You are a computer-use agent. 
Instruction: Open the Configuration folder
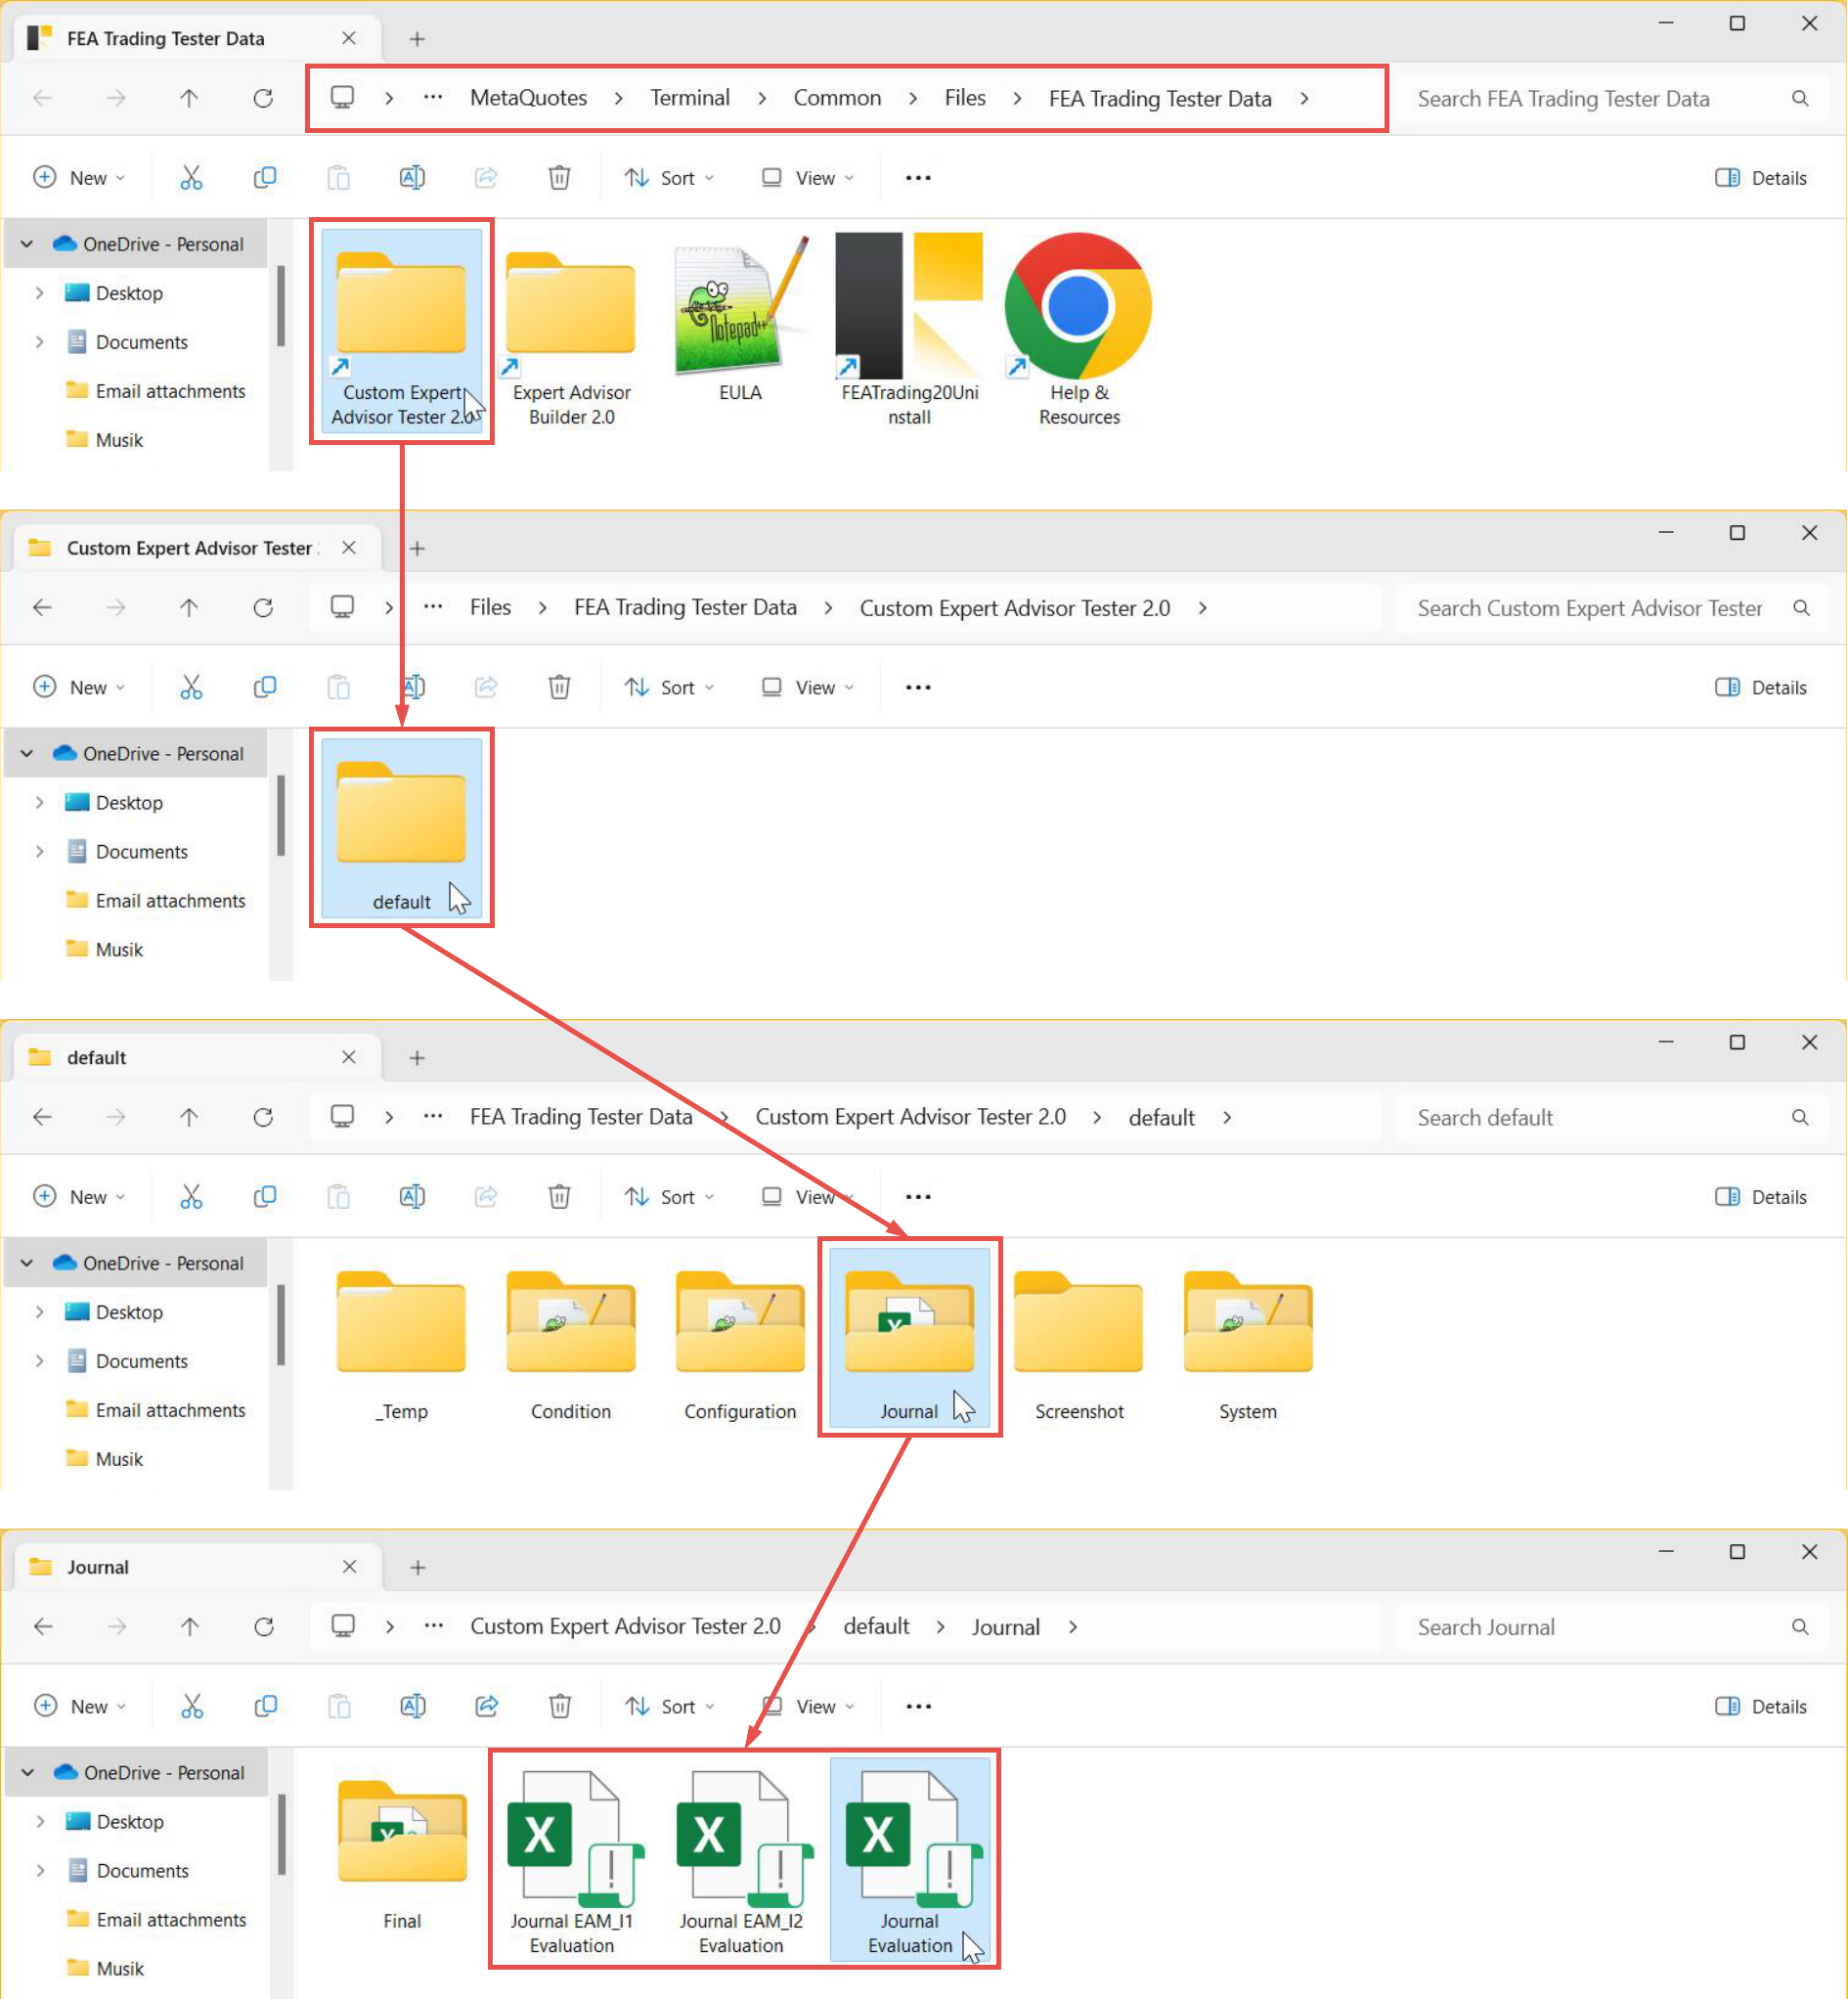[x=740, y=1345]
